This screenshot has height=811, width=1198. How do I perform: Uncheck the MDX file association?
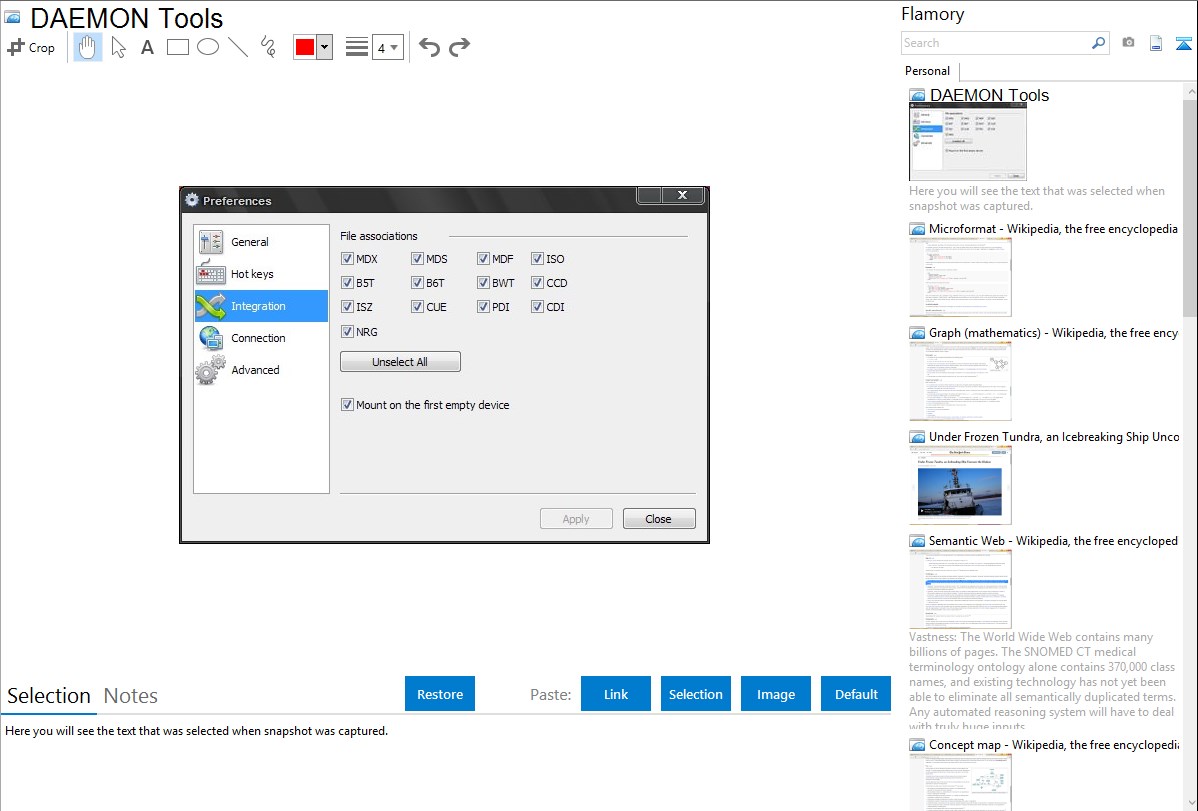348,259
